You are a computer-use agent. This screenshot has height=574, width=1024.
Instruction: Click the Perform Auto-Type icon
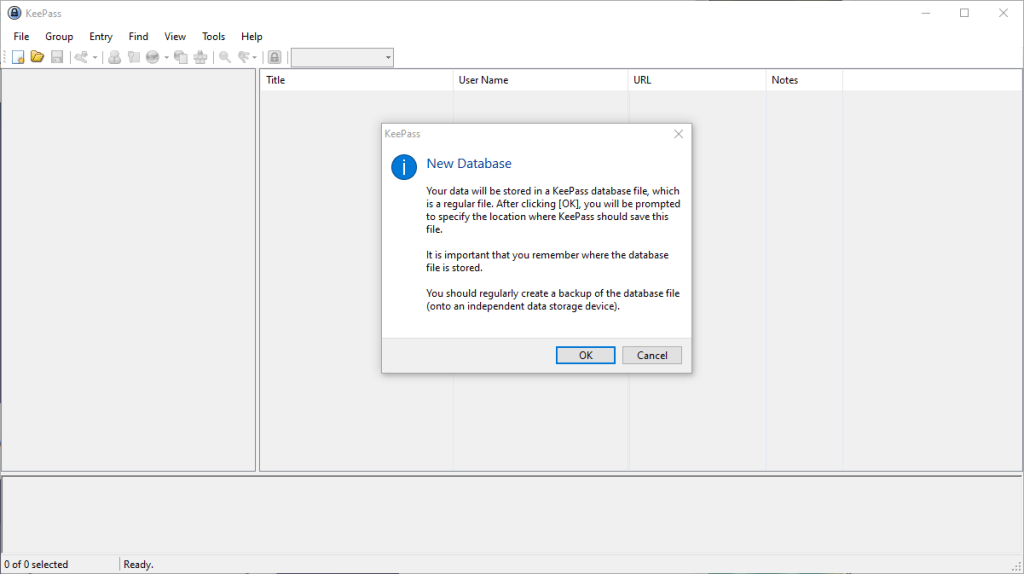click(200, 57)
